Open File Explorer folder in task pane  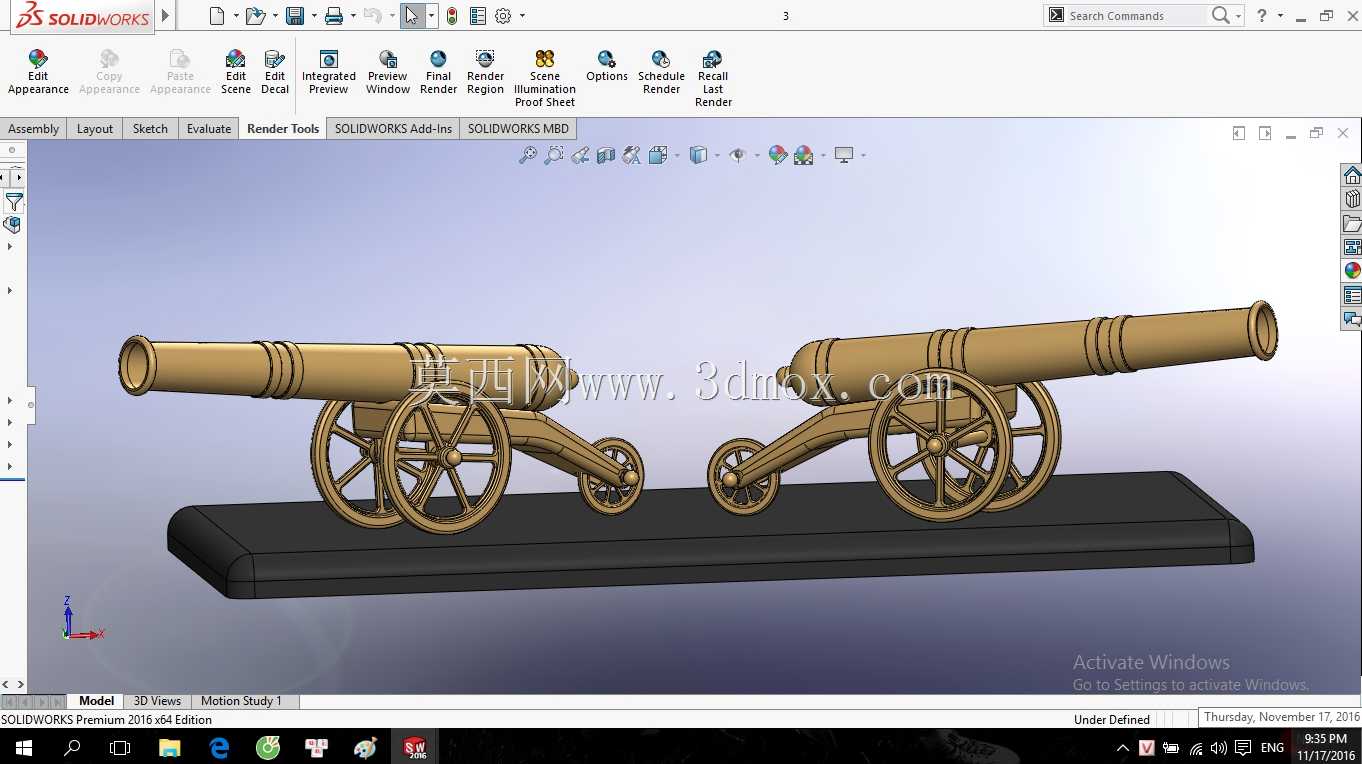pos(1352,223)
